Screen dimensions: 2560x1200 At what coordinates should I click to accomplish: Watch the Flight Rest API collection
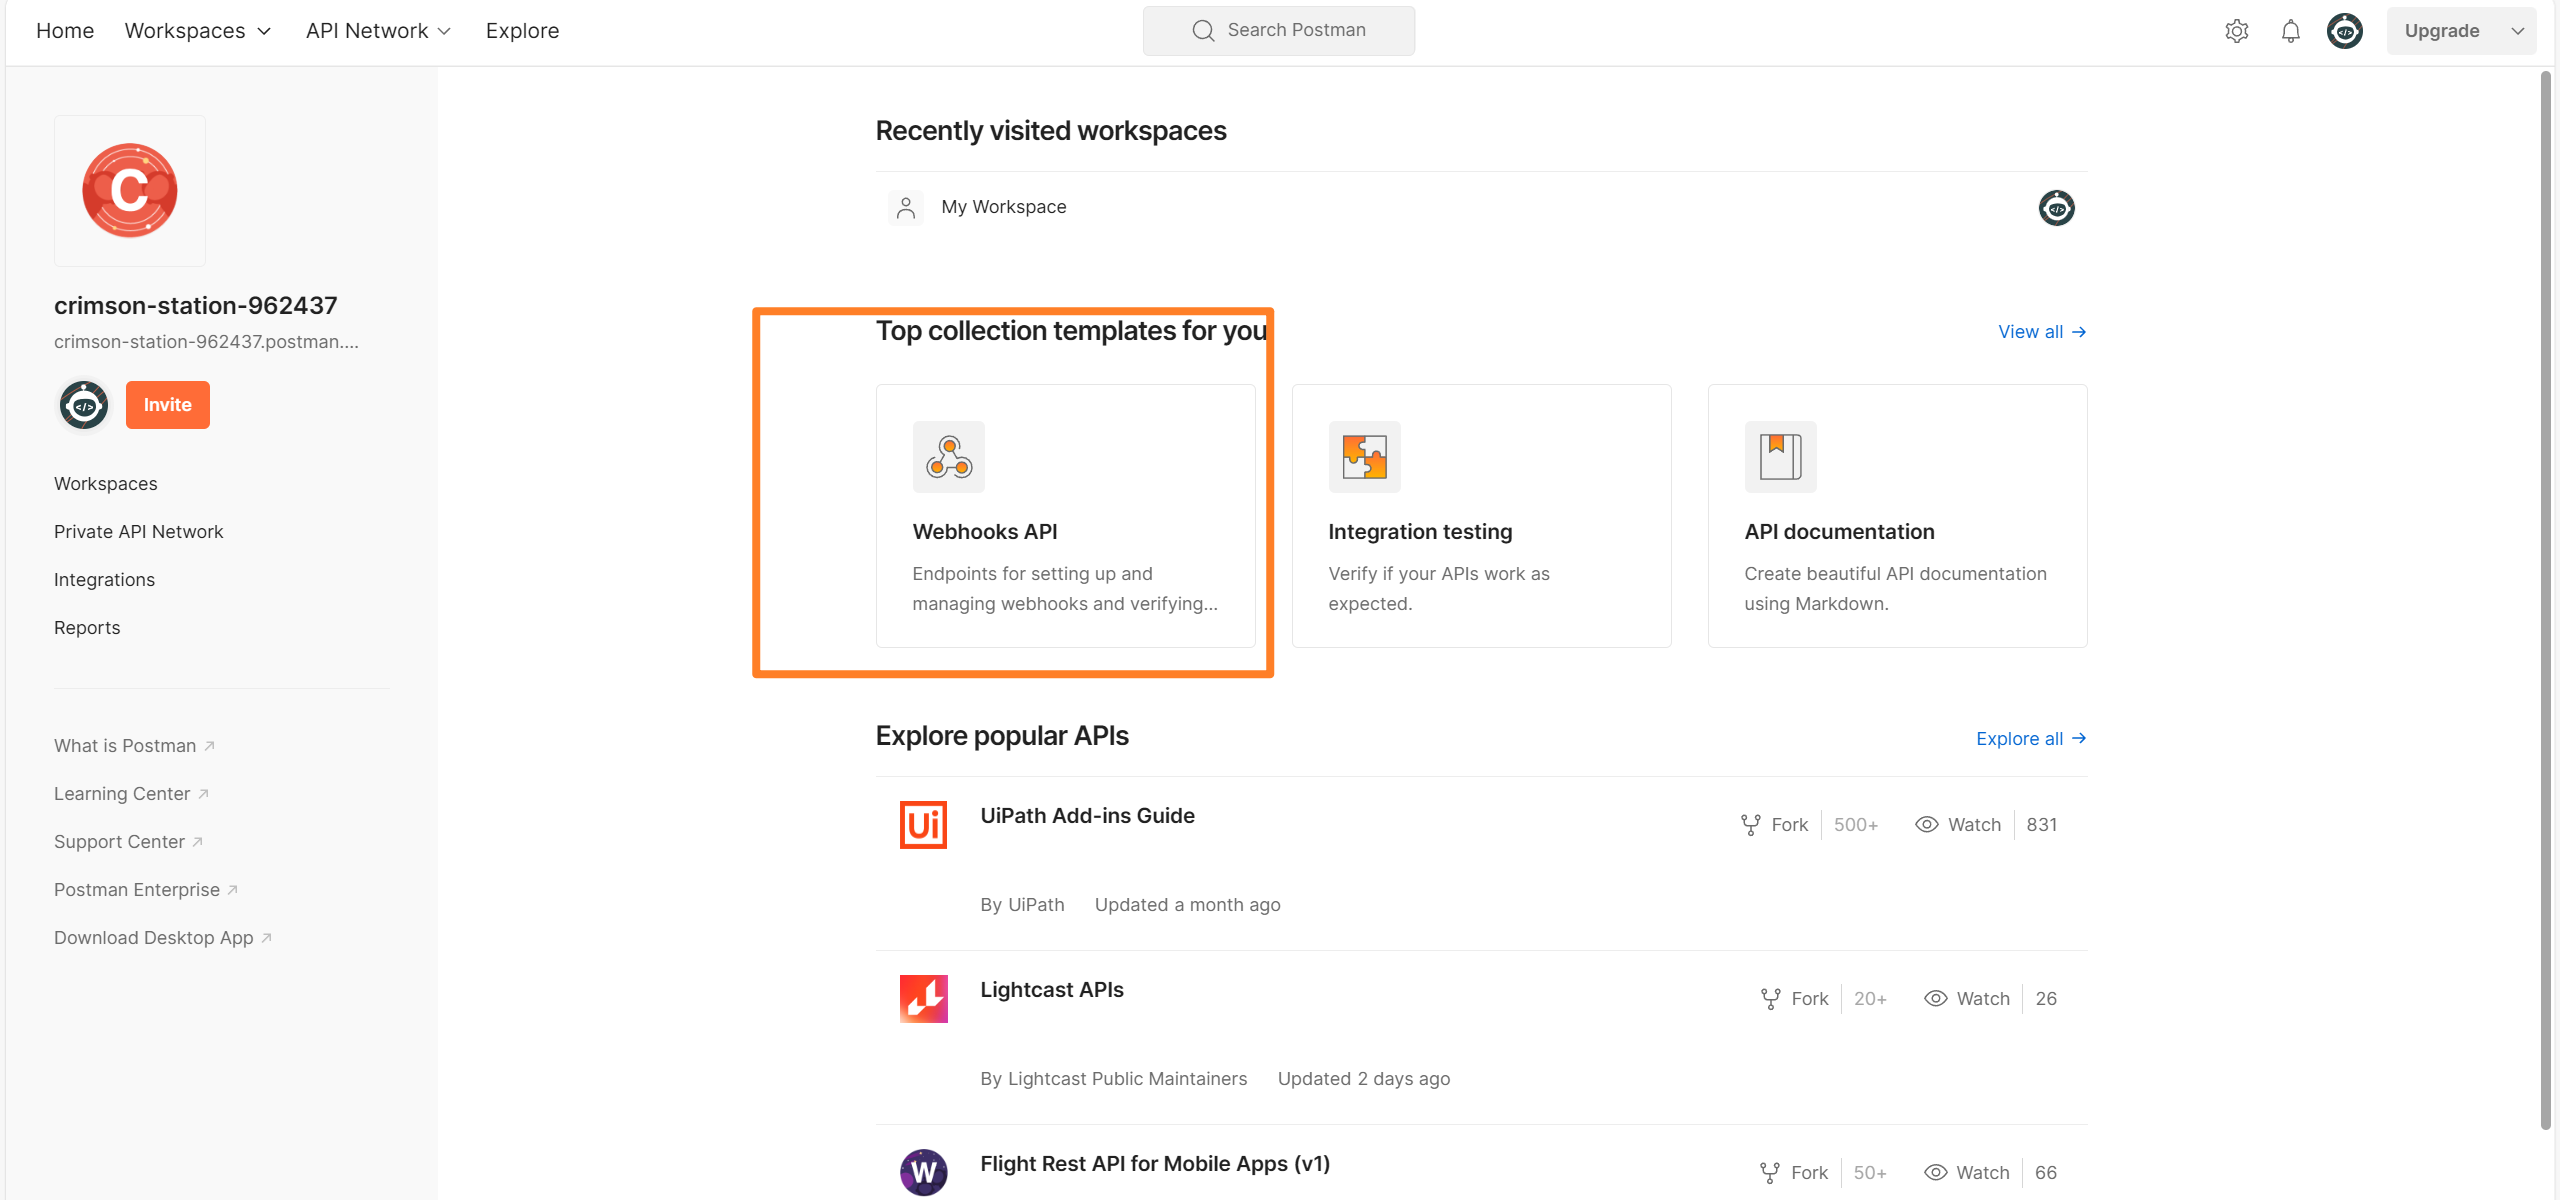[1967, 1173]
